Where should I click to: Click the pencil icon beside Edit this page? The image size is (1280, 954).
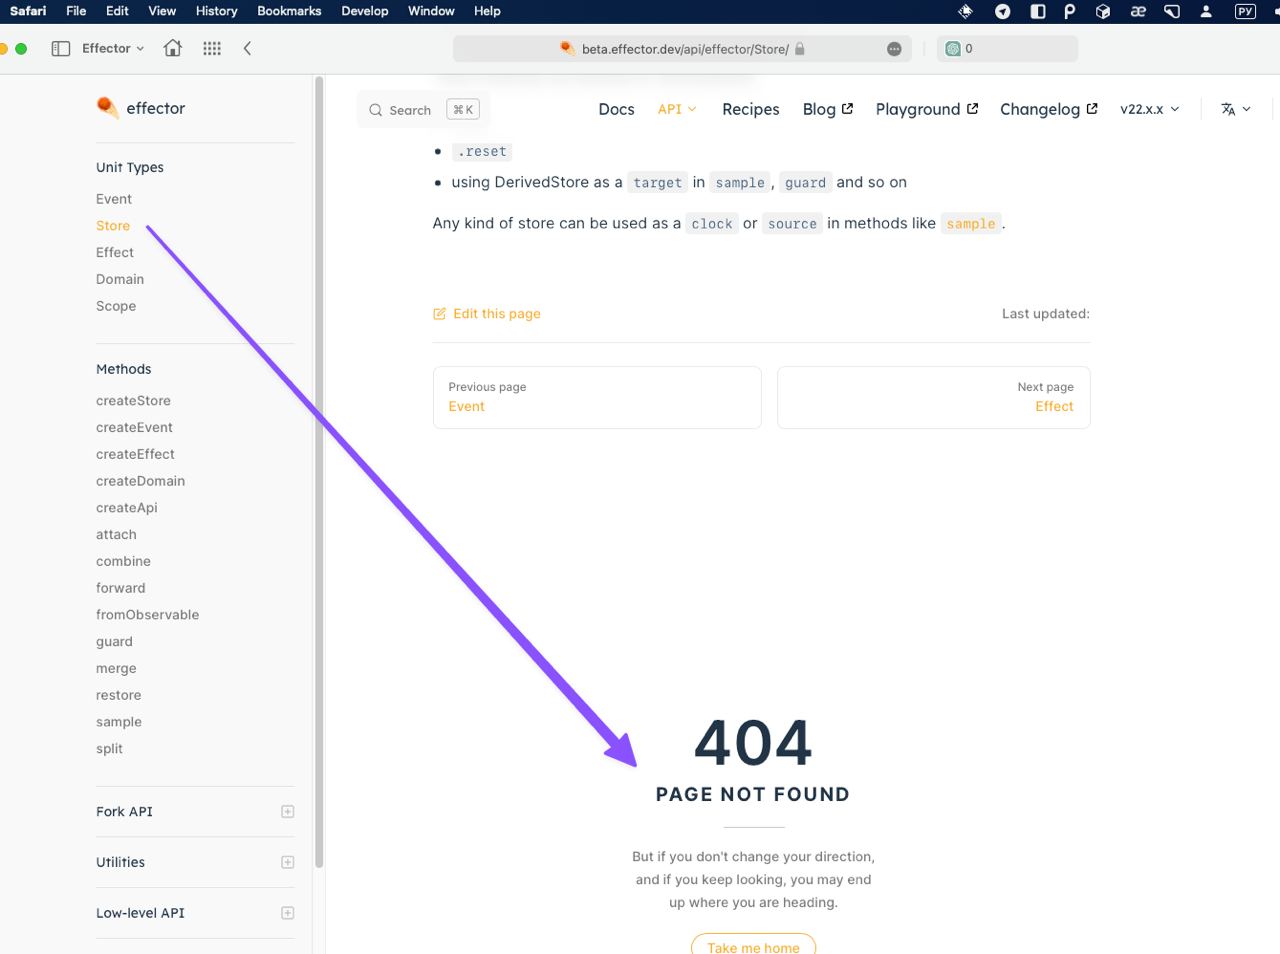point(439,313)
